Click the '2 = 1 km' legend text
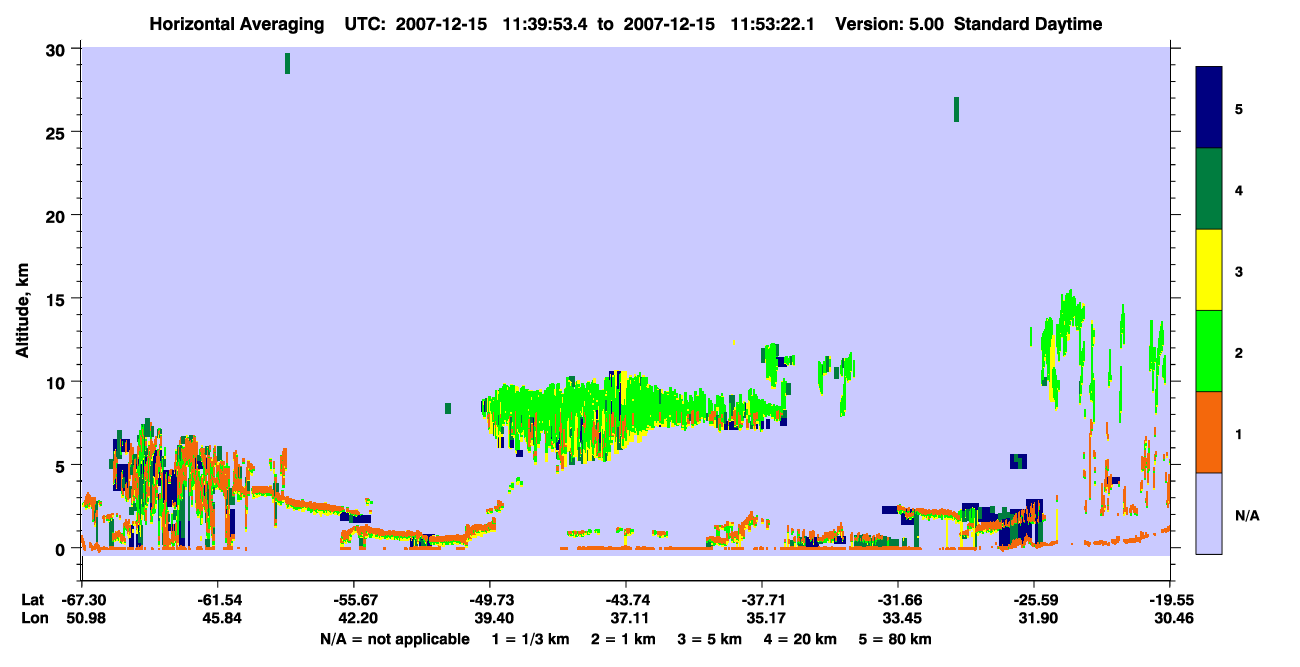 click(x=625, y=639)
